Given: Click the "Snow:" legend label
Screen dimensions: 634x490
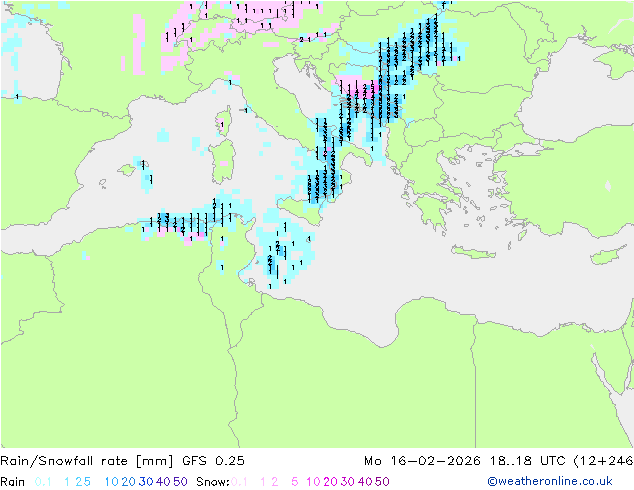Looking at the screenshot, I should click(213, 482).
